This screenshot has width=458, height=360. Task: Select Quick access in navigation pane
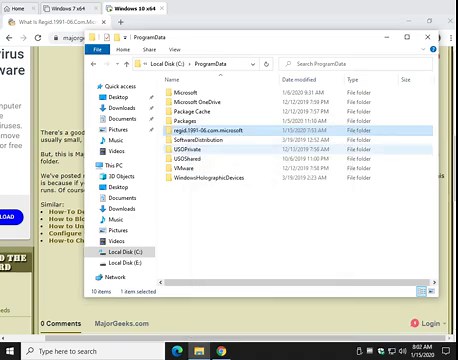click(120, 86)
